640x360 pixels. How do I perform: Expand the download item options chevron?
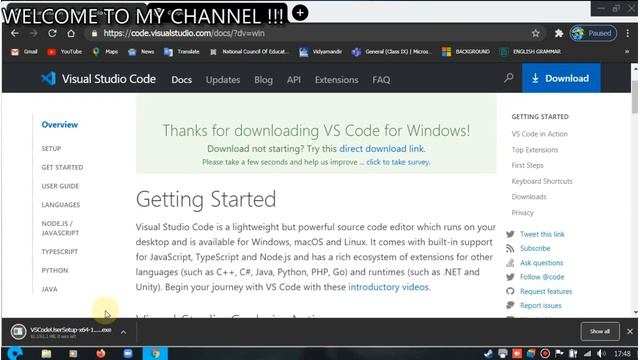pos(123,332)
